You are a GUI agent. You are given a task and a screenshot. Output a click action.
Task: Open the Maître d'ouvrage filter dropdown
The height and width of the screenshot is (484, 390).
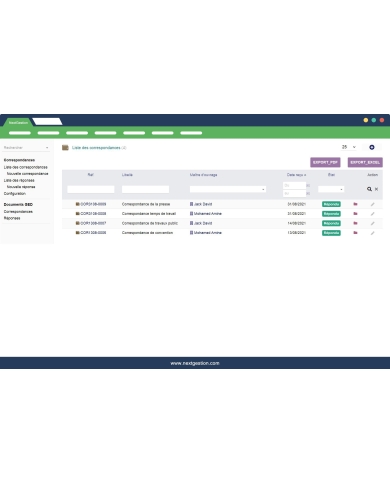pos(228,189)
